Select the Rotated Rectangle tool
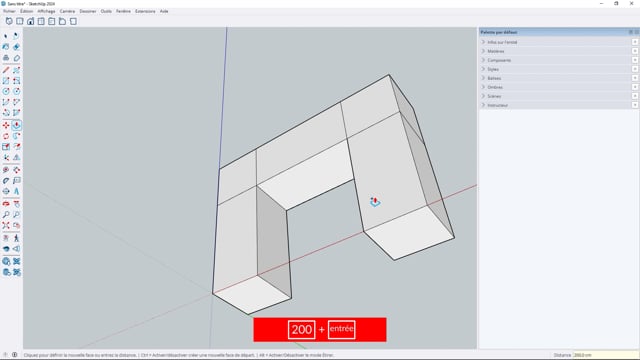The image size is (640, 360). pos(16,81)
